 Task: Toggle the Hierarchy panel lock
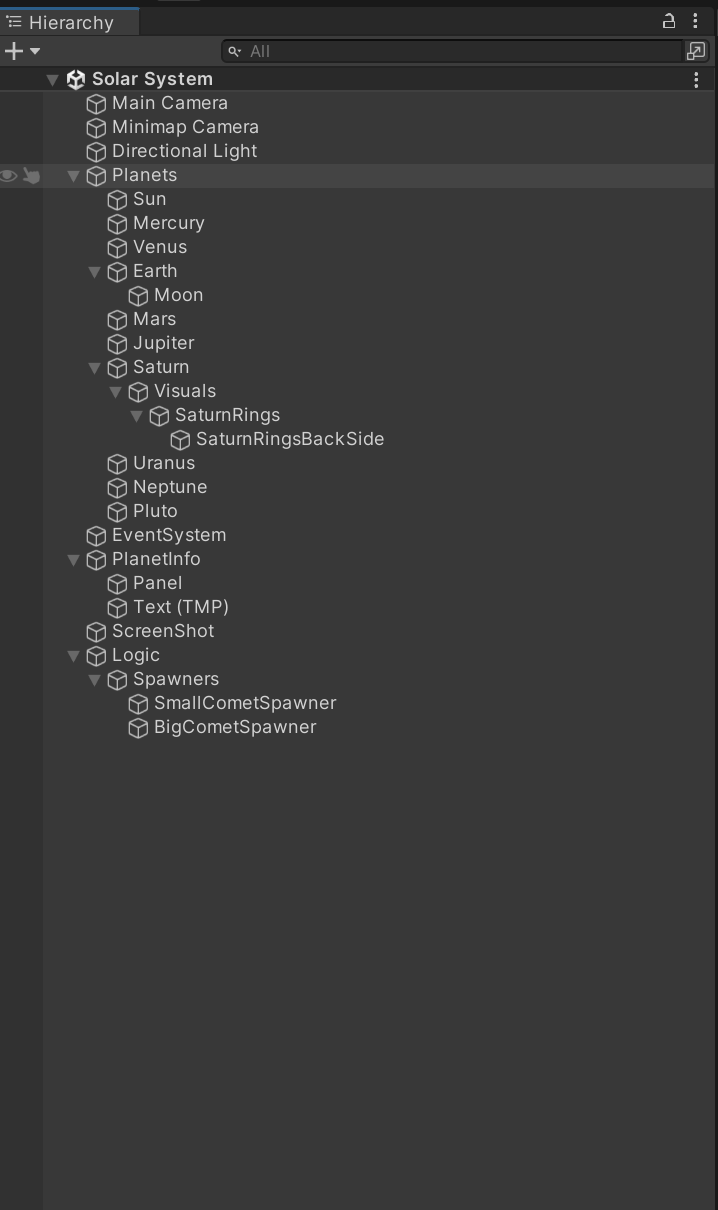click(669, 21)
